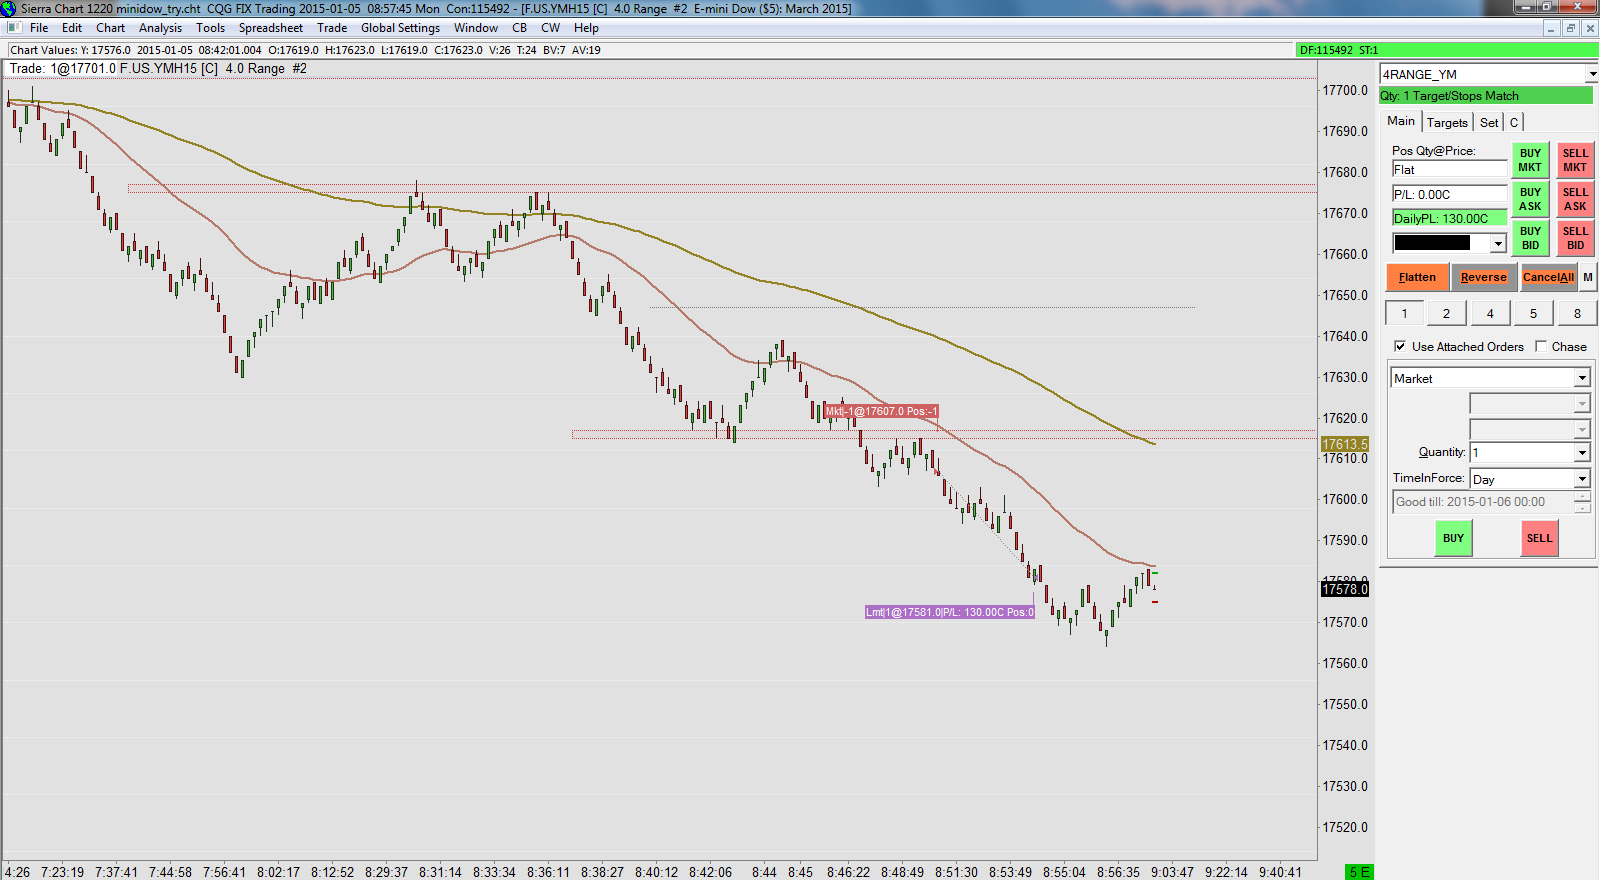
Task: Select quantity preset 1
Action: (1404, 313)
